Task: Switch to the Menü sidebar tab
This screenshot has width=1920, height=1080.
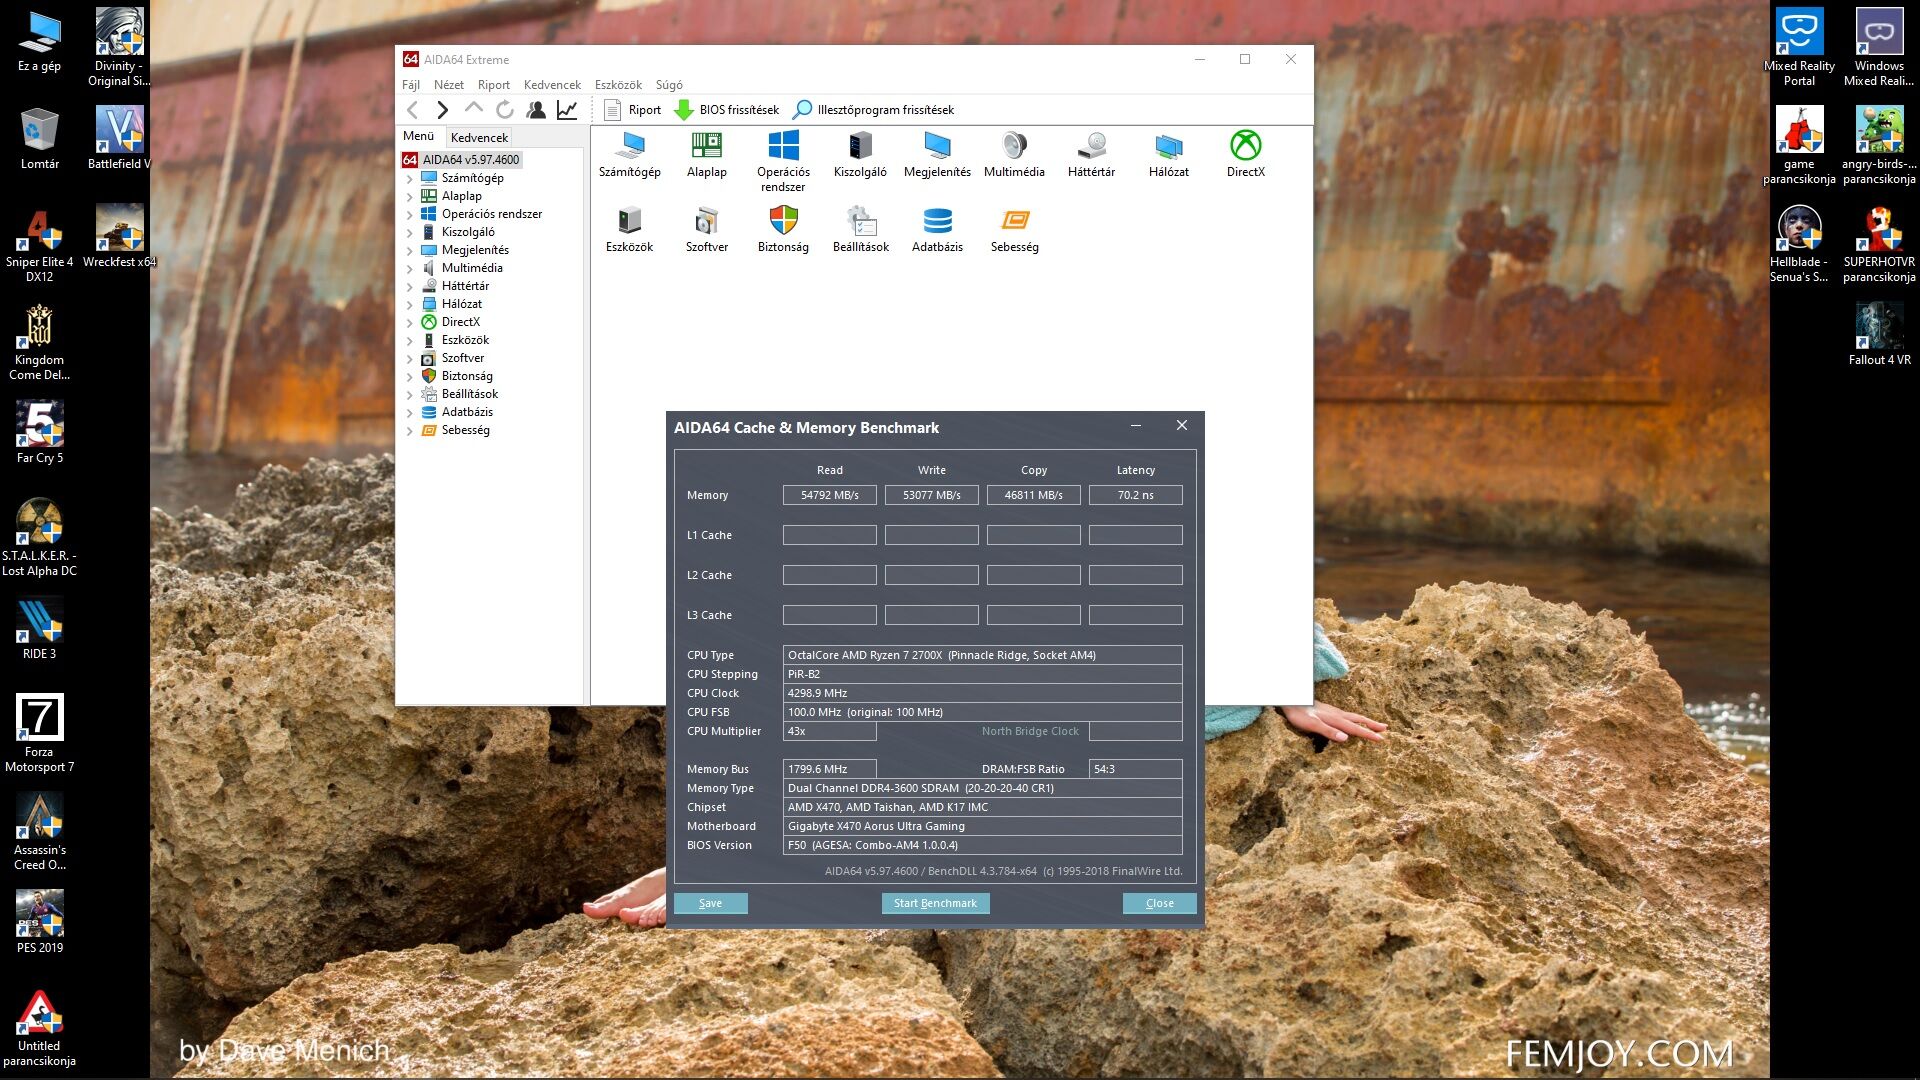Action: pos(419,136)
